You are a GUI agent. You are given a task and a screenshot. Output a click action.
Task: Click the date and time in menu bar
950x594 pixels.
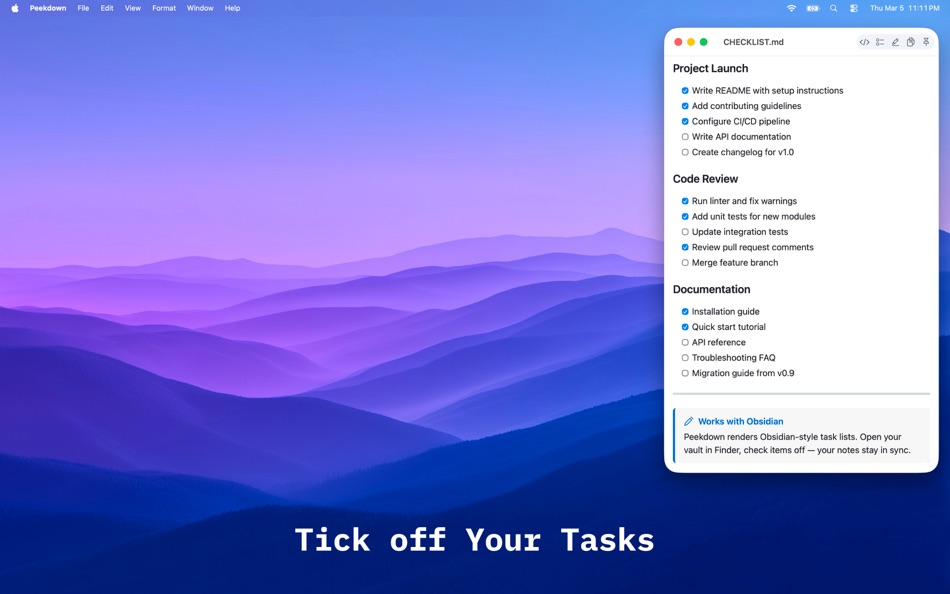pos(905,8)
